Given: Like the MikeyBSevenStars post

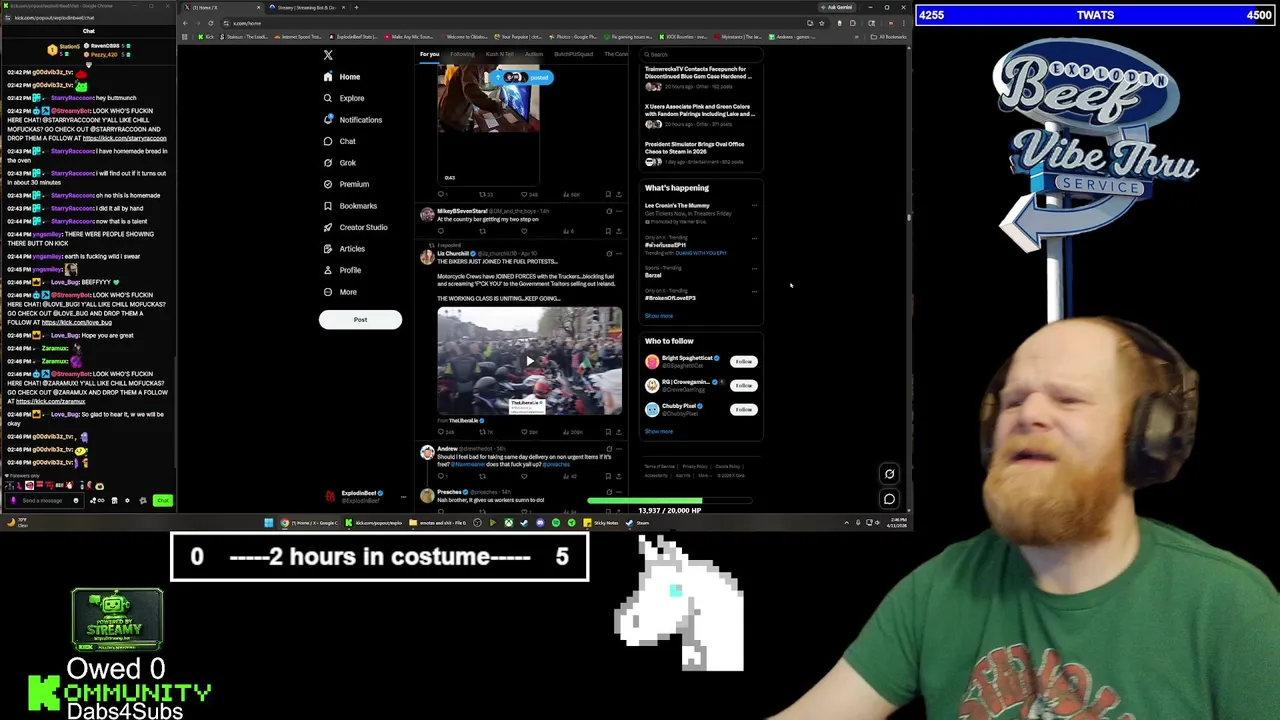Looking at the screenshot, I should [524, 231].
